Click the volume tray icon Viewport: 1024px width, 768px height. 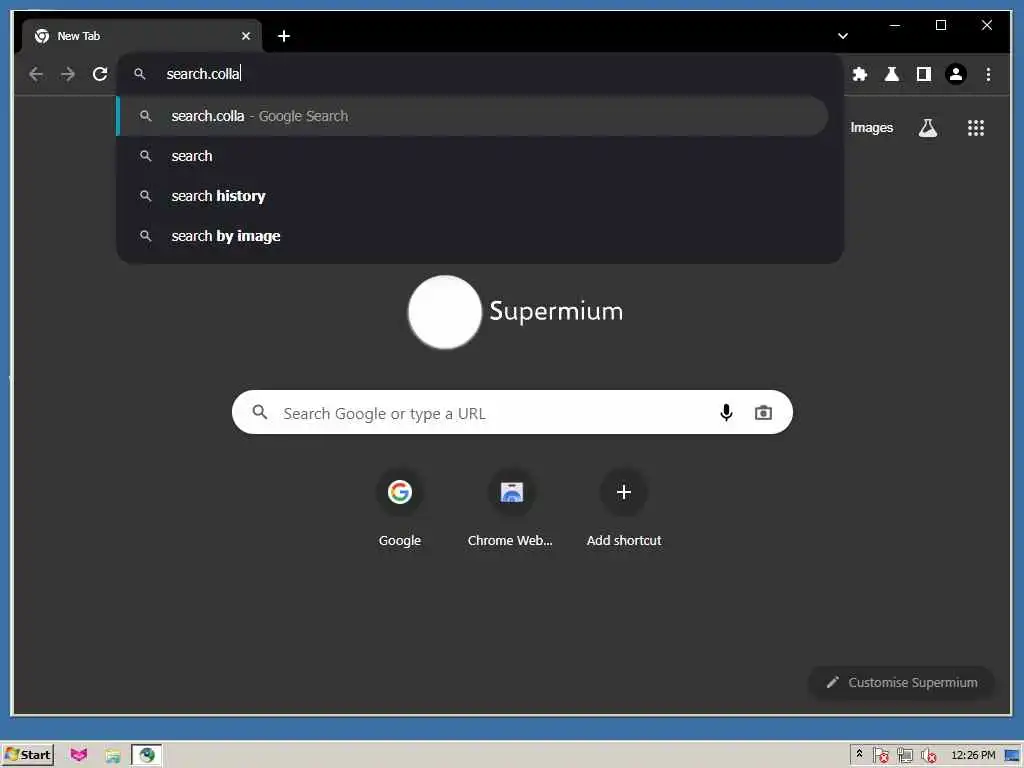929,756
